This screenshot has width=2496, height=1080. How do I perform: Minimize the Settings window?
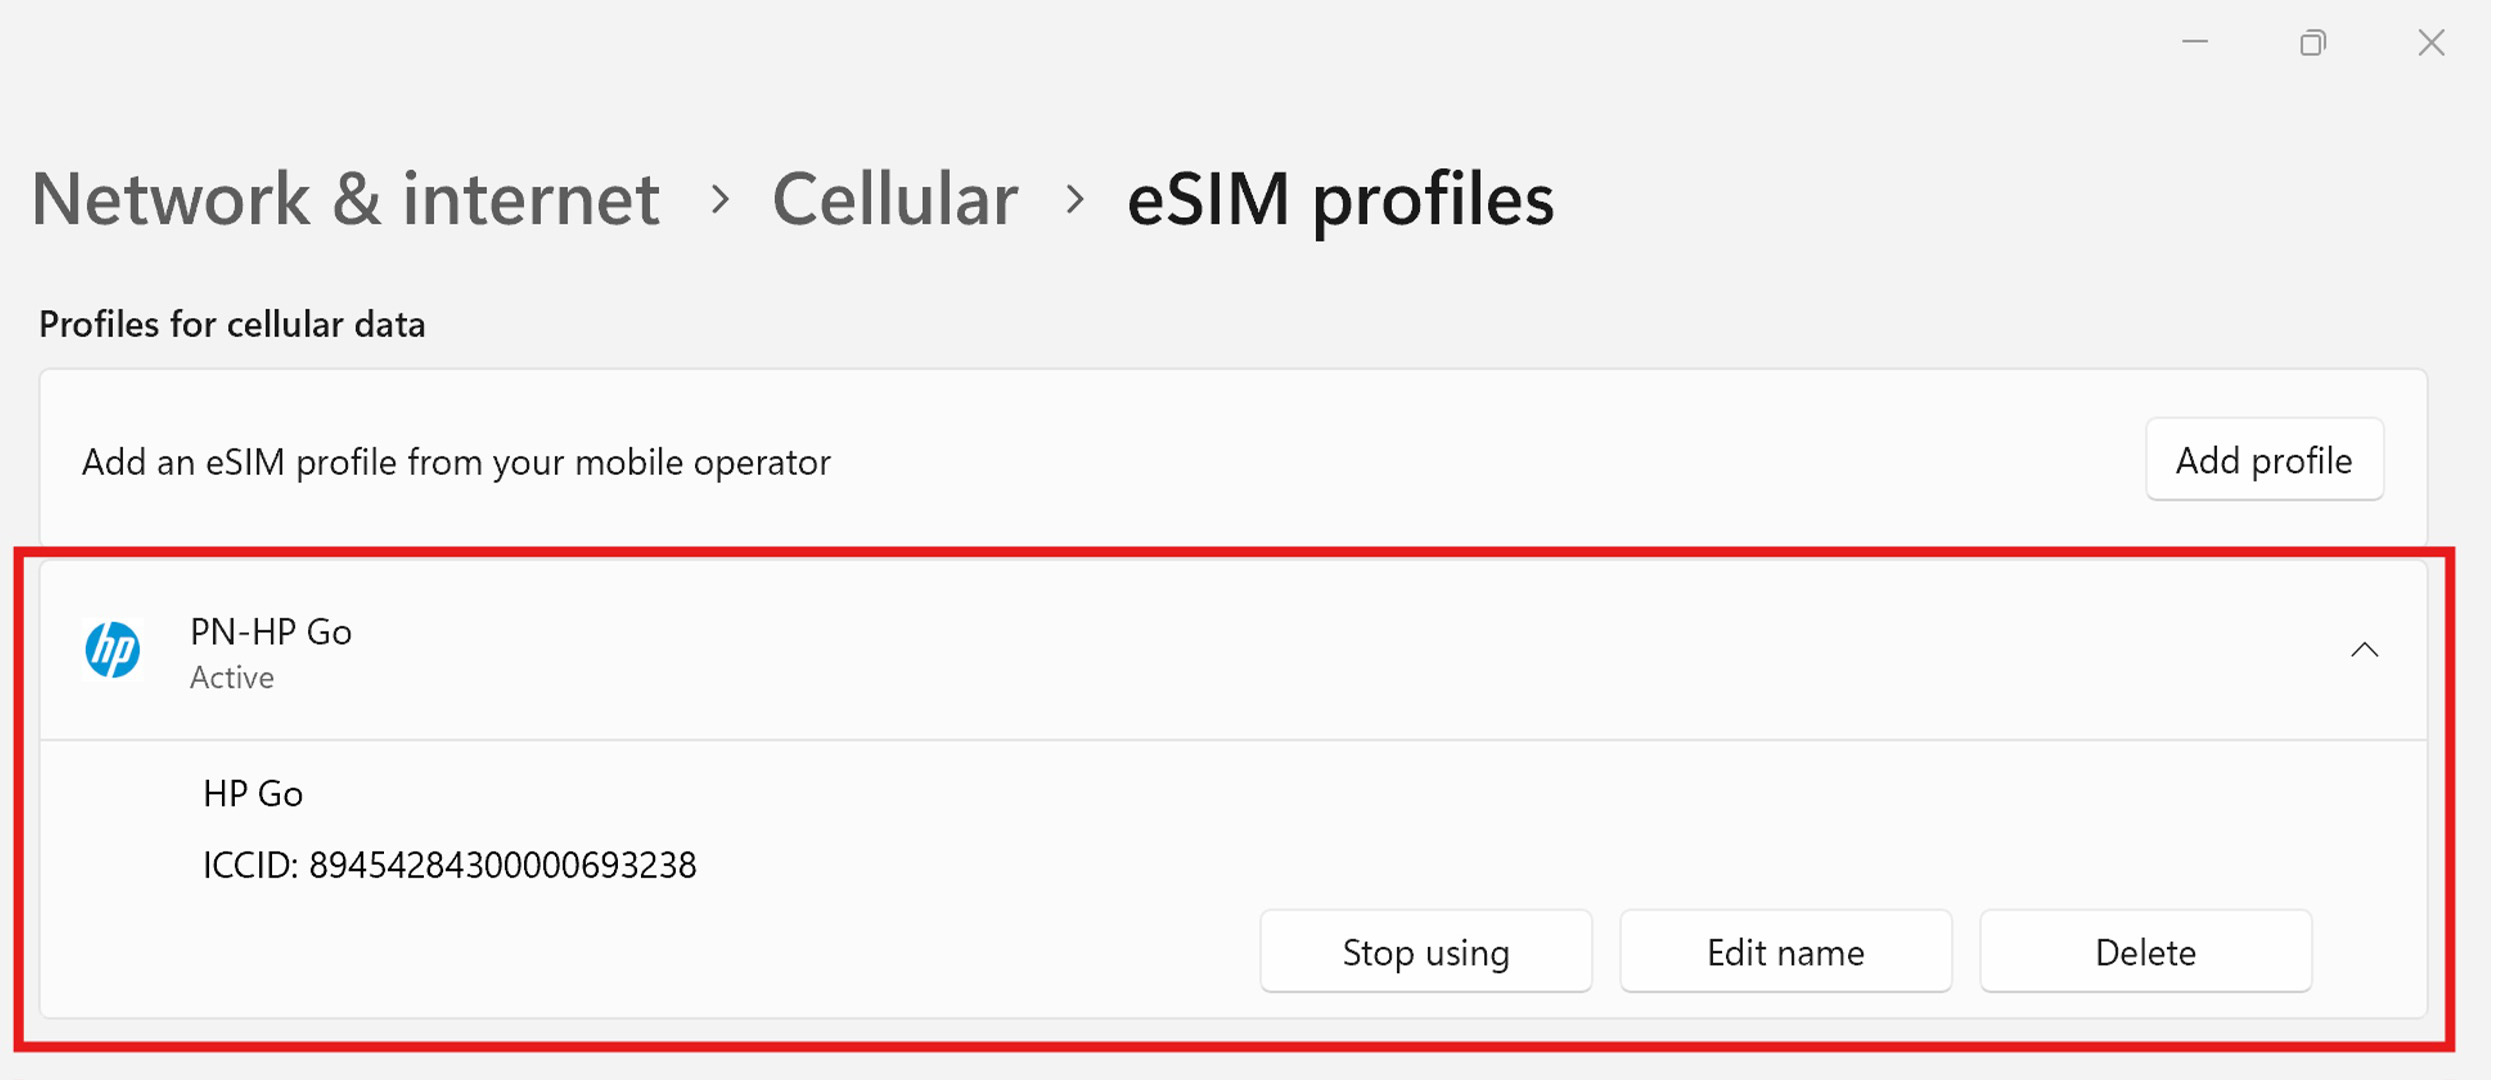click(2195, 42)
